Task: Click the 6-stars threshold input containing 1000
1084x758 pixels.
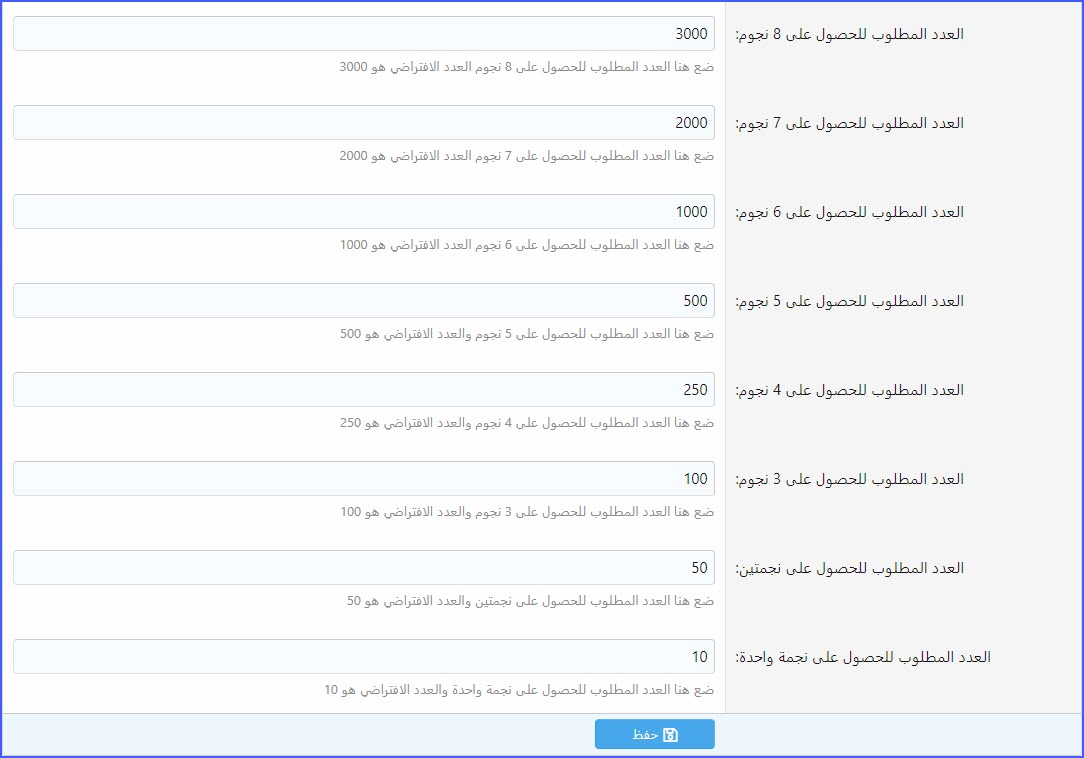Action: point(364,211)
